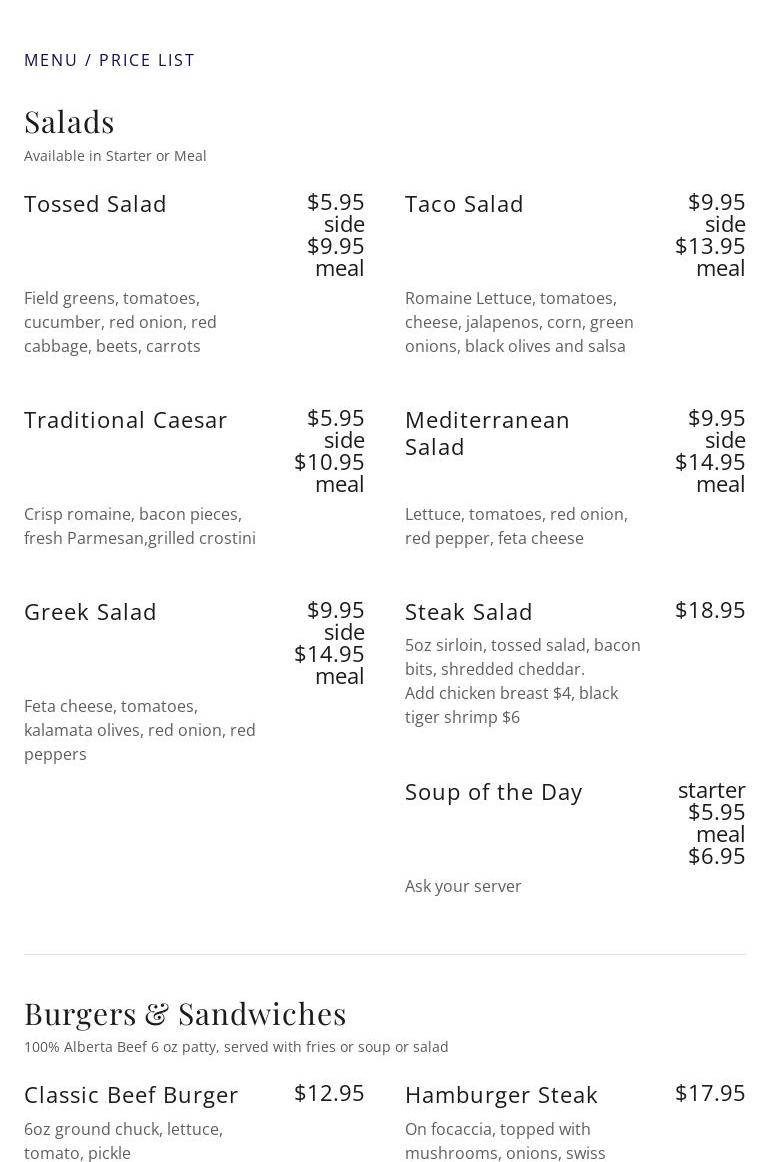This screenshot has width=770, height=1162.
Task: Select the Salads section title
Action: click(69, 122)
